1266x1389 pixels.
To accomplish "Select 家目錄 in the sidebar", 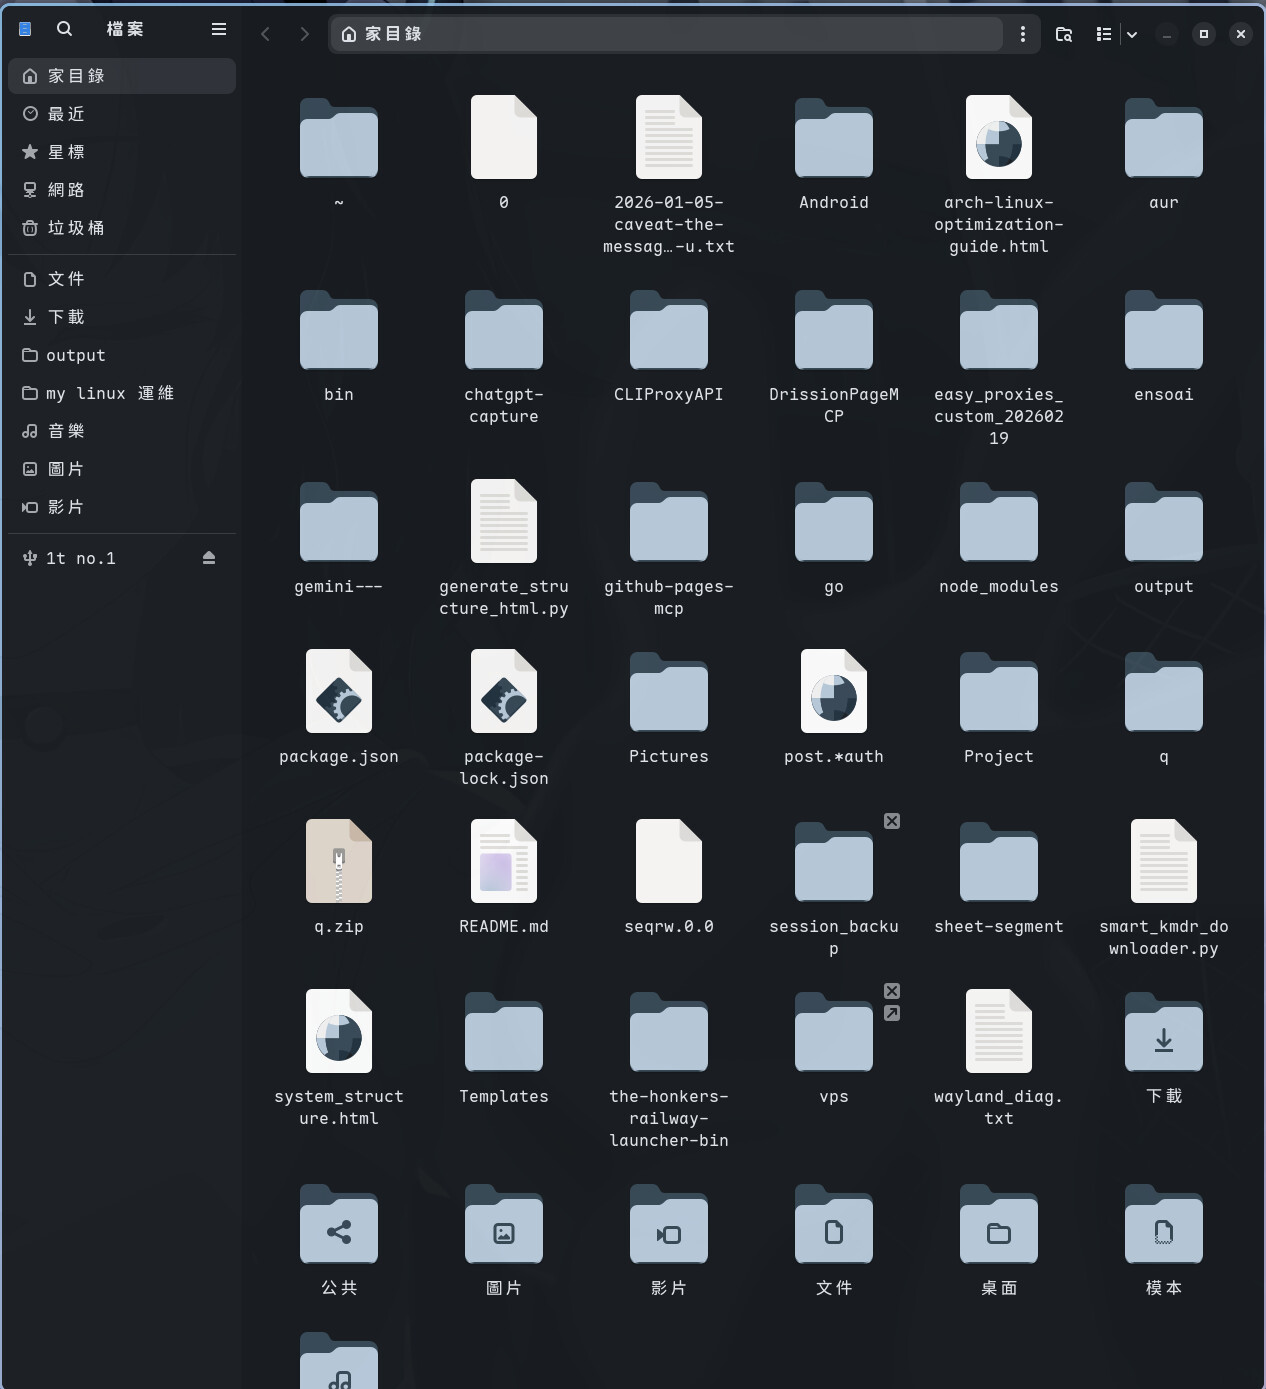I will coord(122,76).
